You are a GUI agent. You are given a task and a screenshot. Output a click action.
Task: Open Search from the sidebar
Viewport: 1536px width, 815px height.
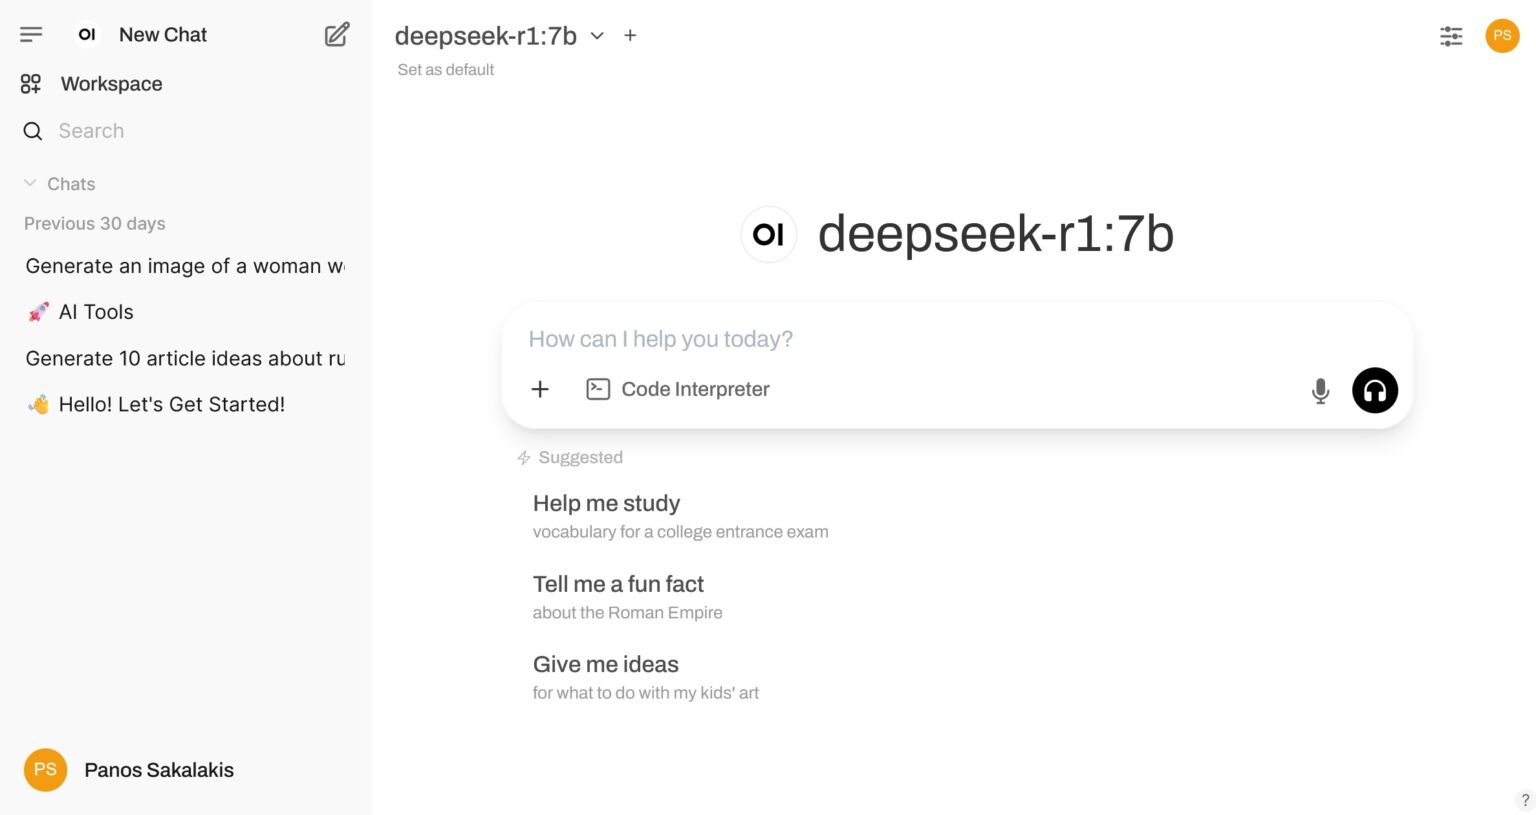click(x=91, y=130)
